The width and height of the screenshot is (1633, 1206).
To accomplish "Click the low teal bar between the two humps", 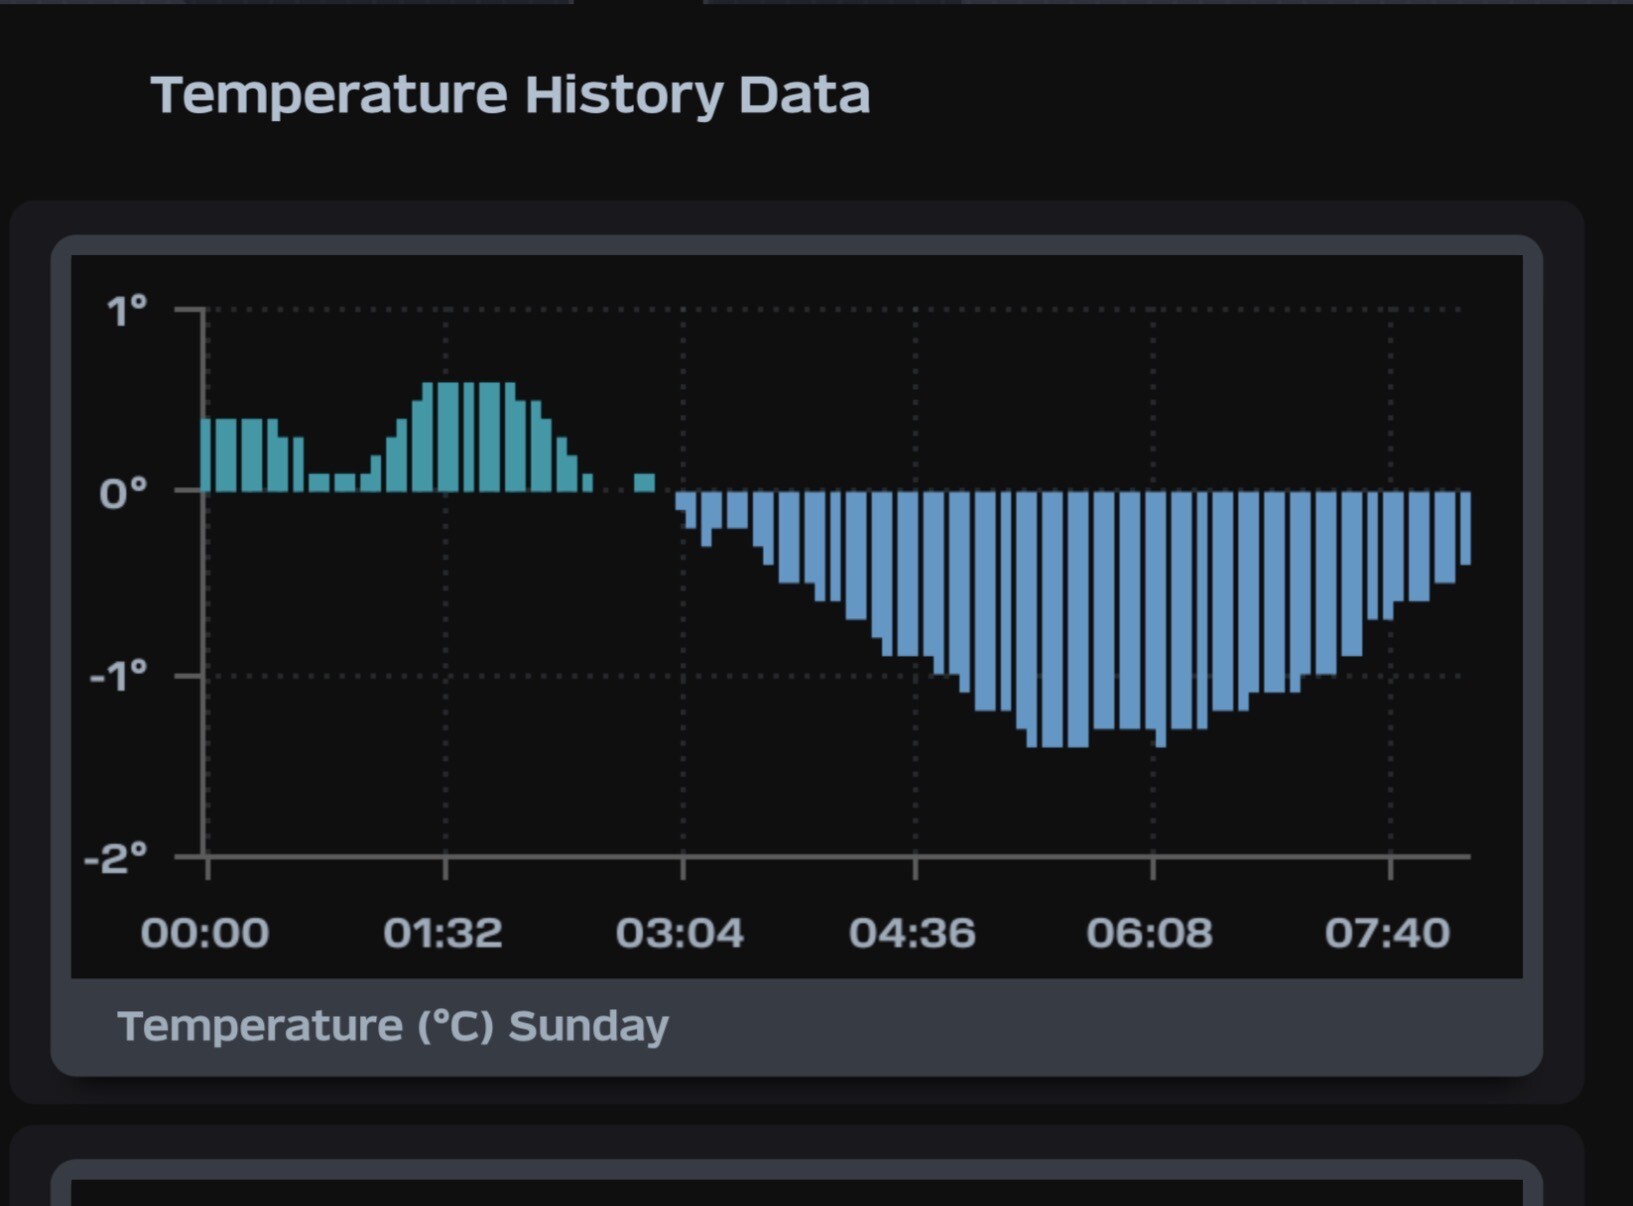I will pyautogui.click(x=319, y=482).
